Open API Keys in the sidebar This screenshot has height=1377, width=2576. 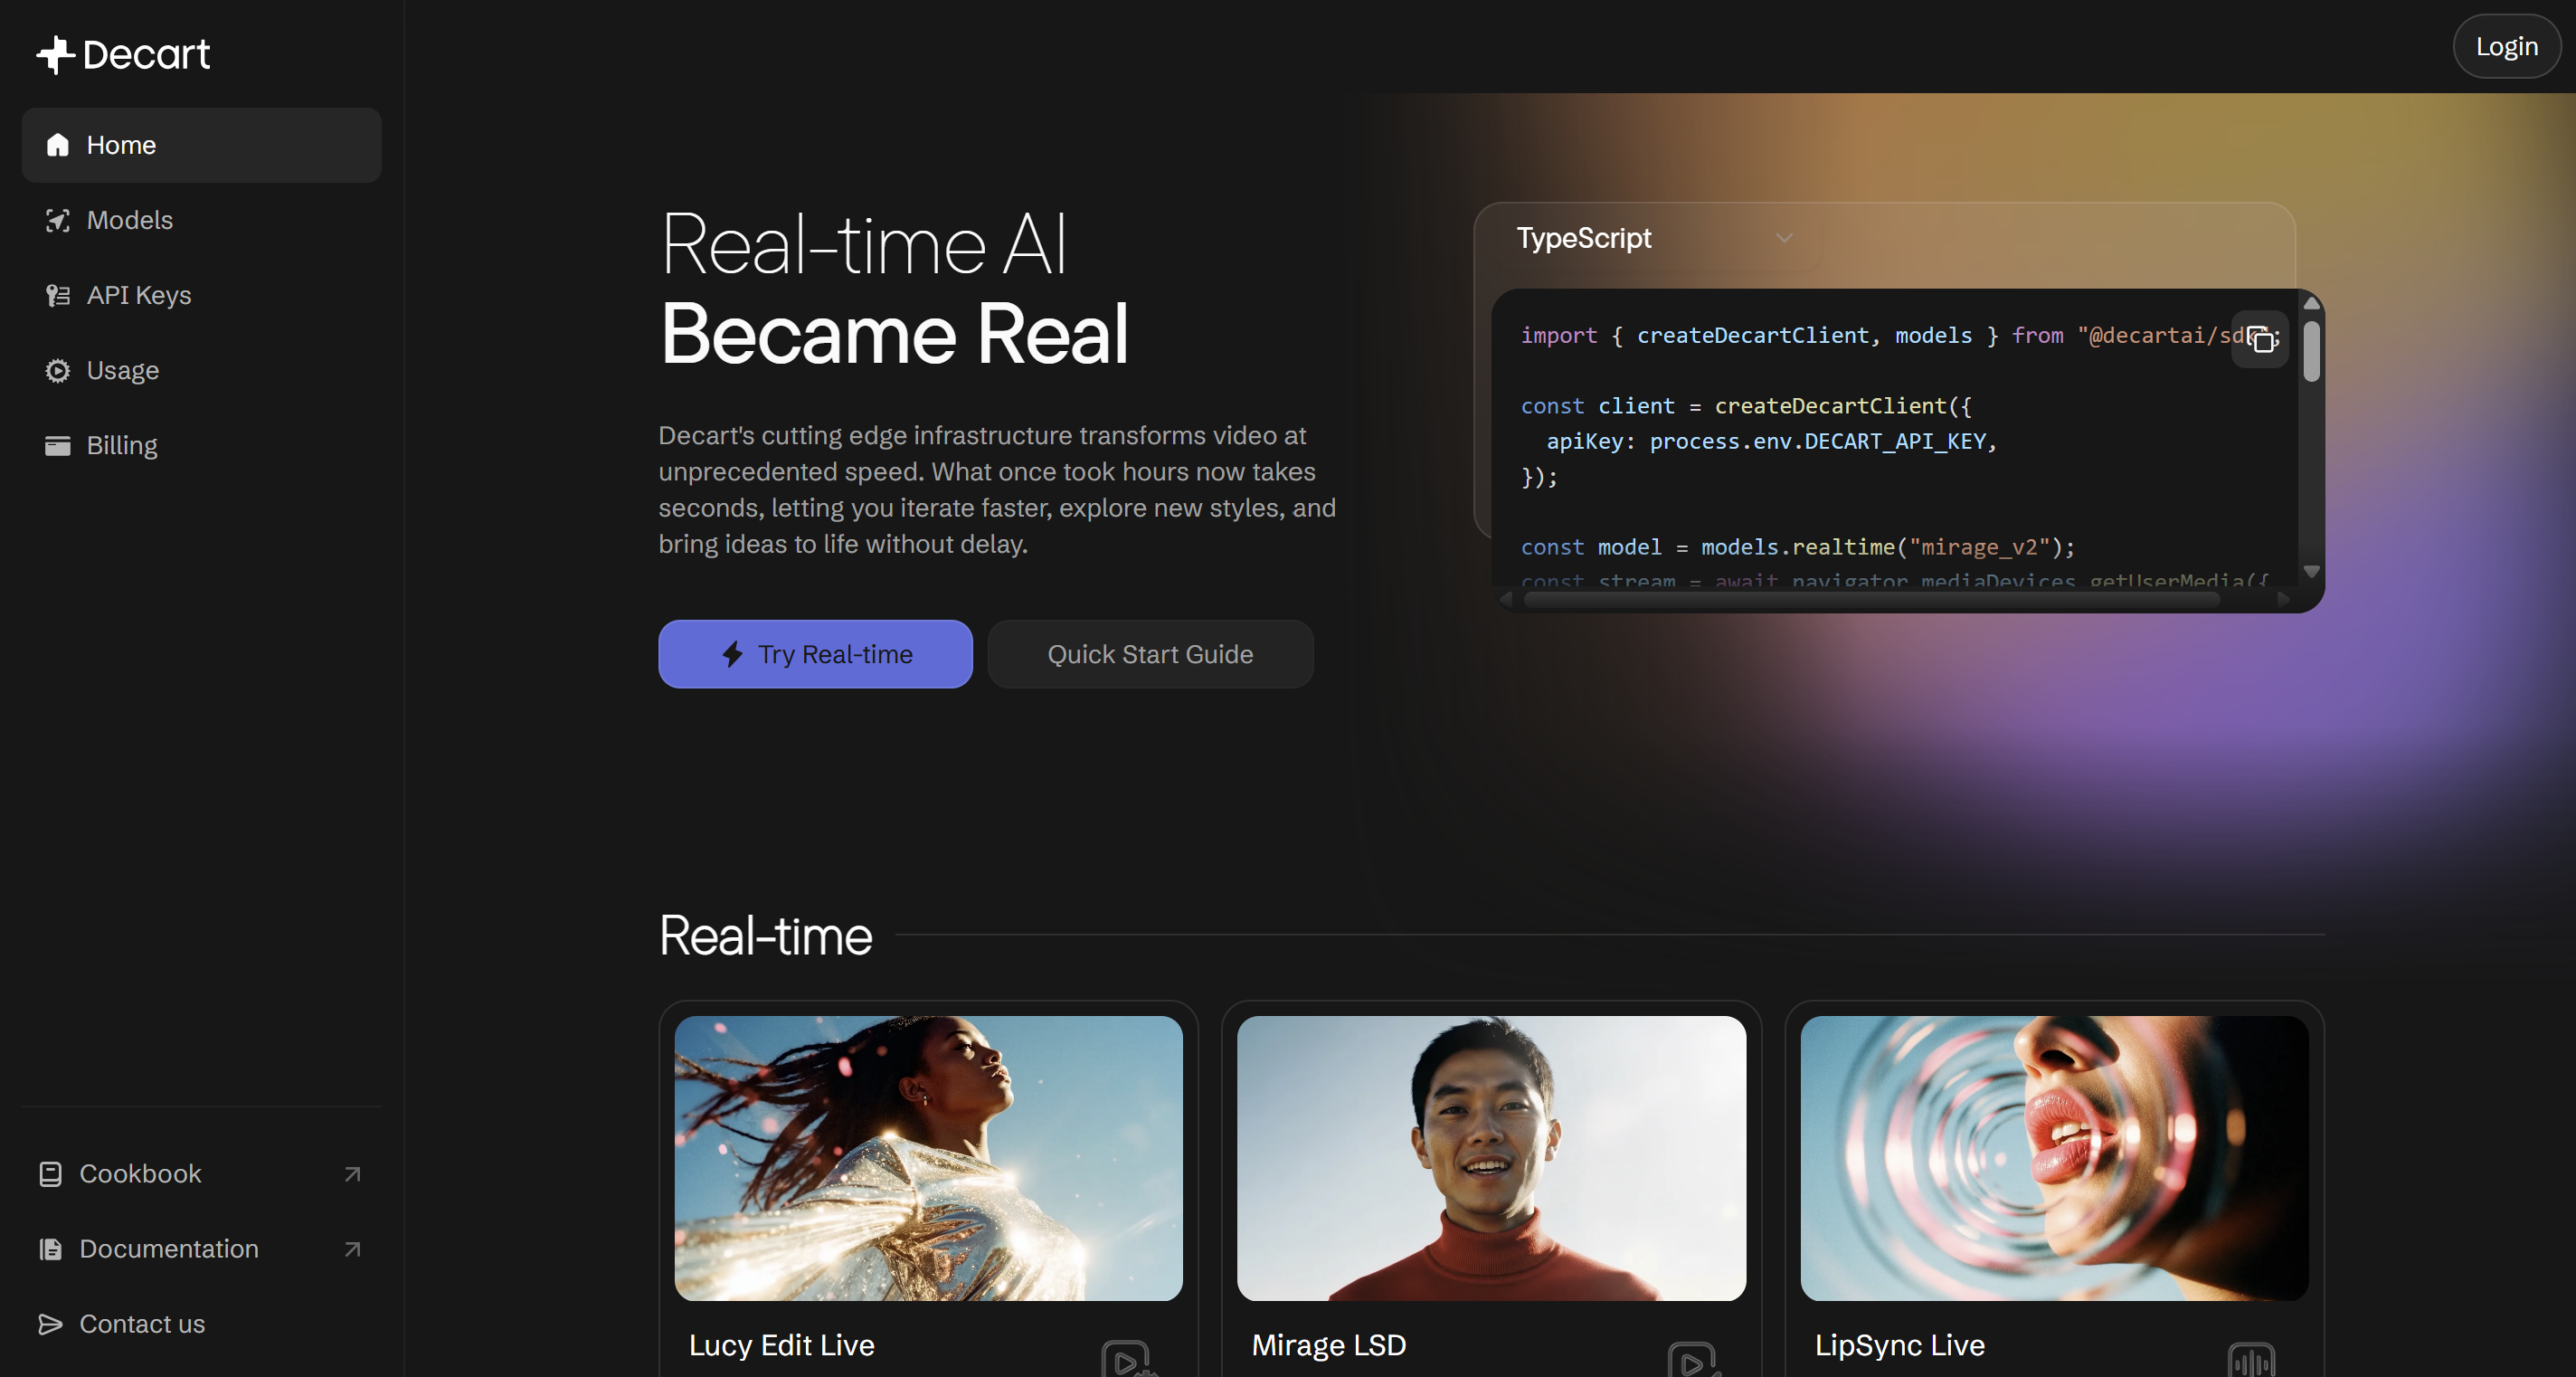pyautogui.click(x=201, y=295)
